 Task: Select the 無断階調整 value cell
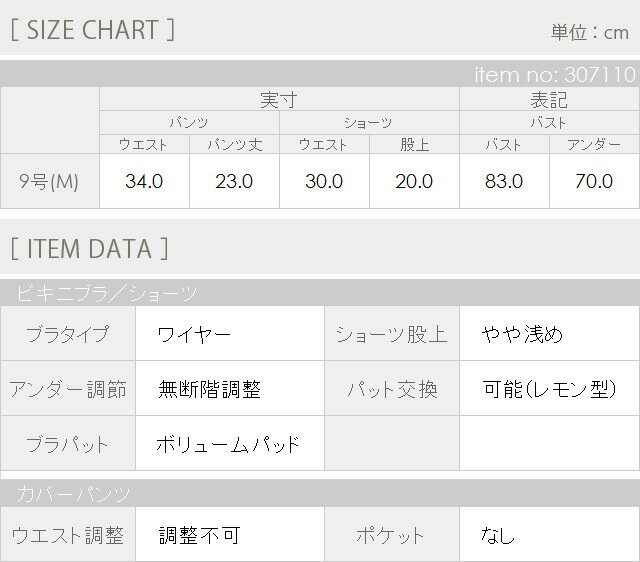(x=229, y=389)
